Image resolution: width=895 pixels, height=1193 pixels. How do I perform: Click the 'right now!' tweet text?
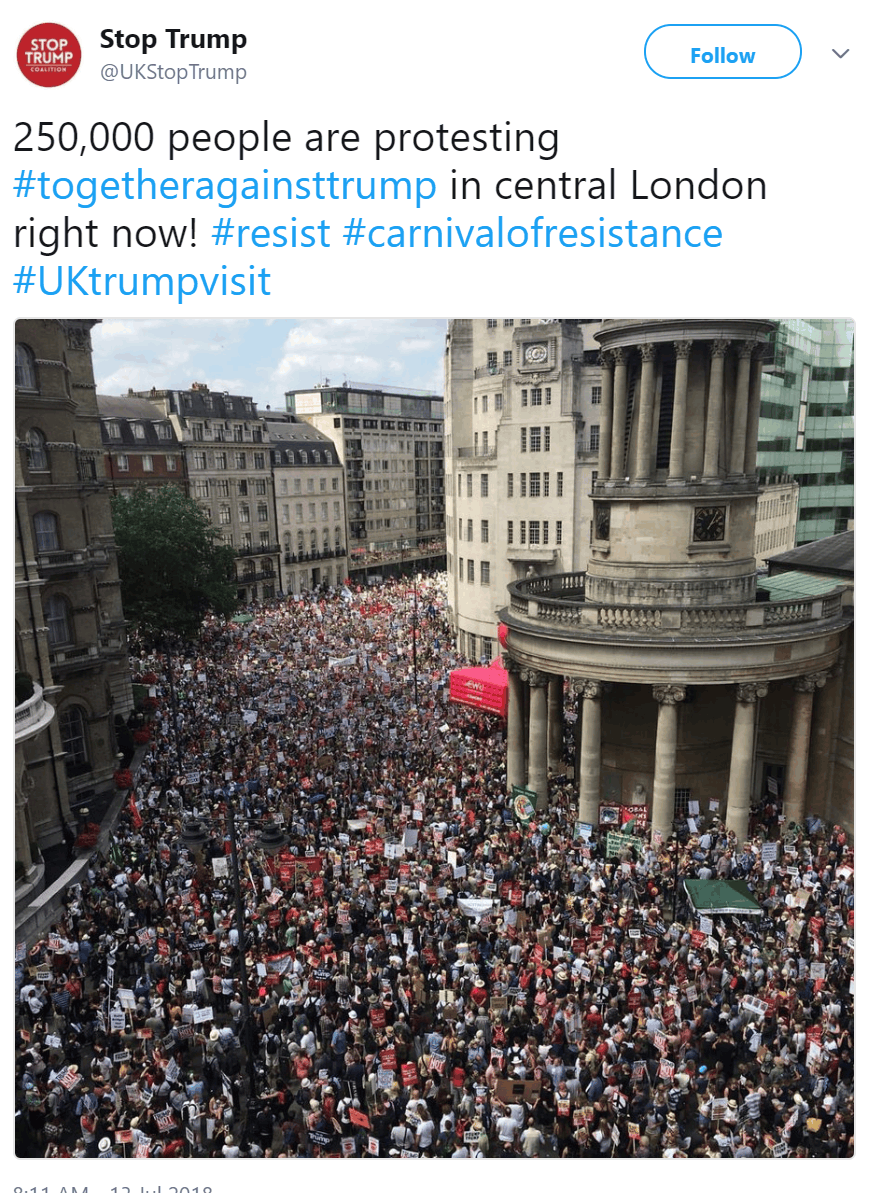pos(106,234)
